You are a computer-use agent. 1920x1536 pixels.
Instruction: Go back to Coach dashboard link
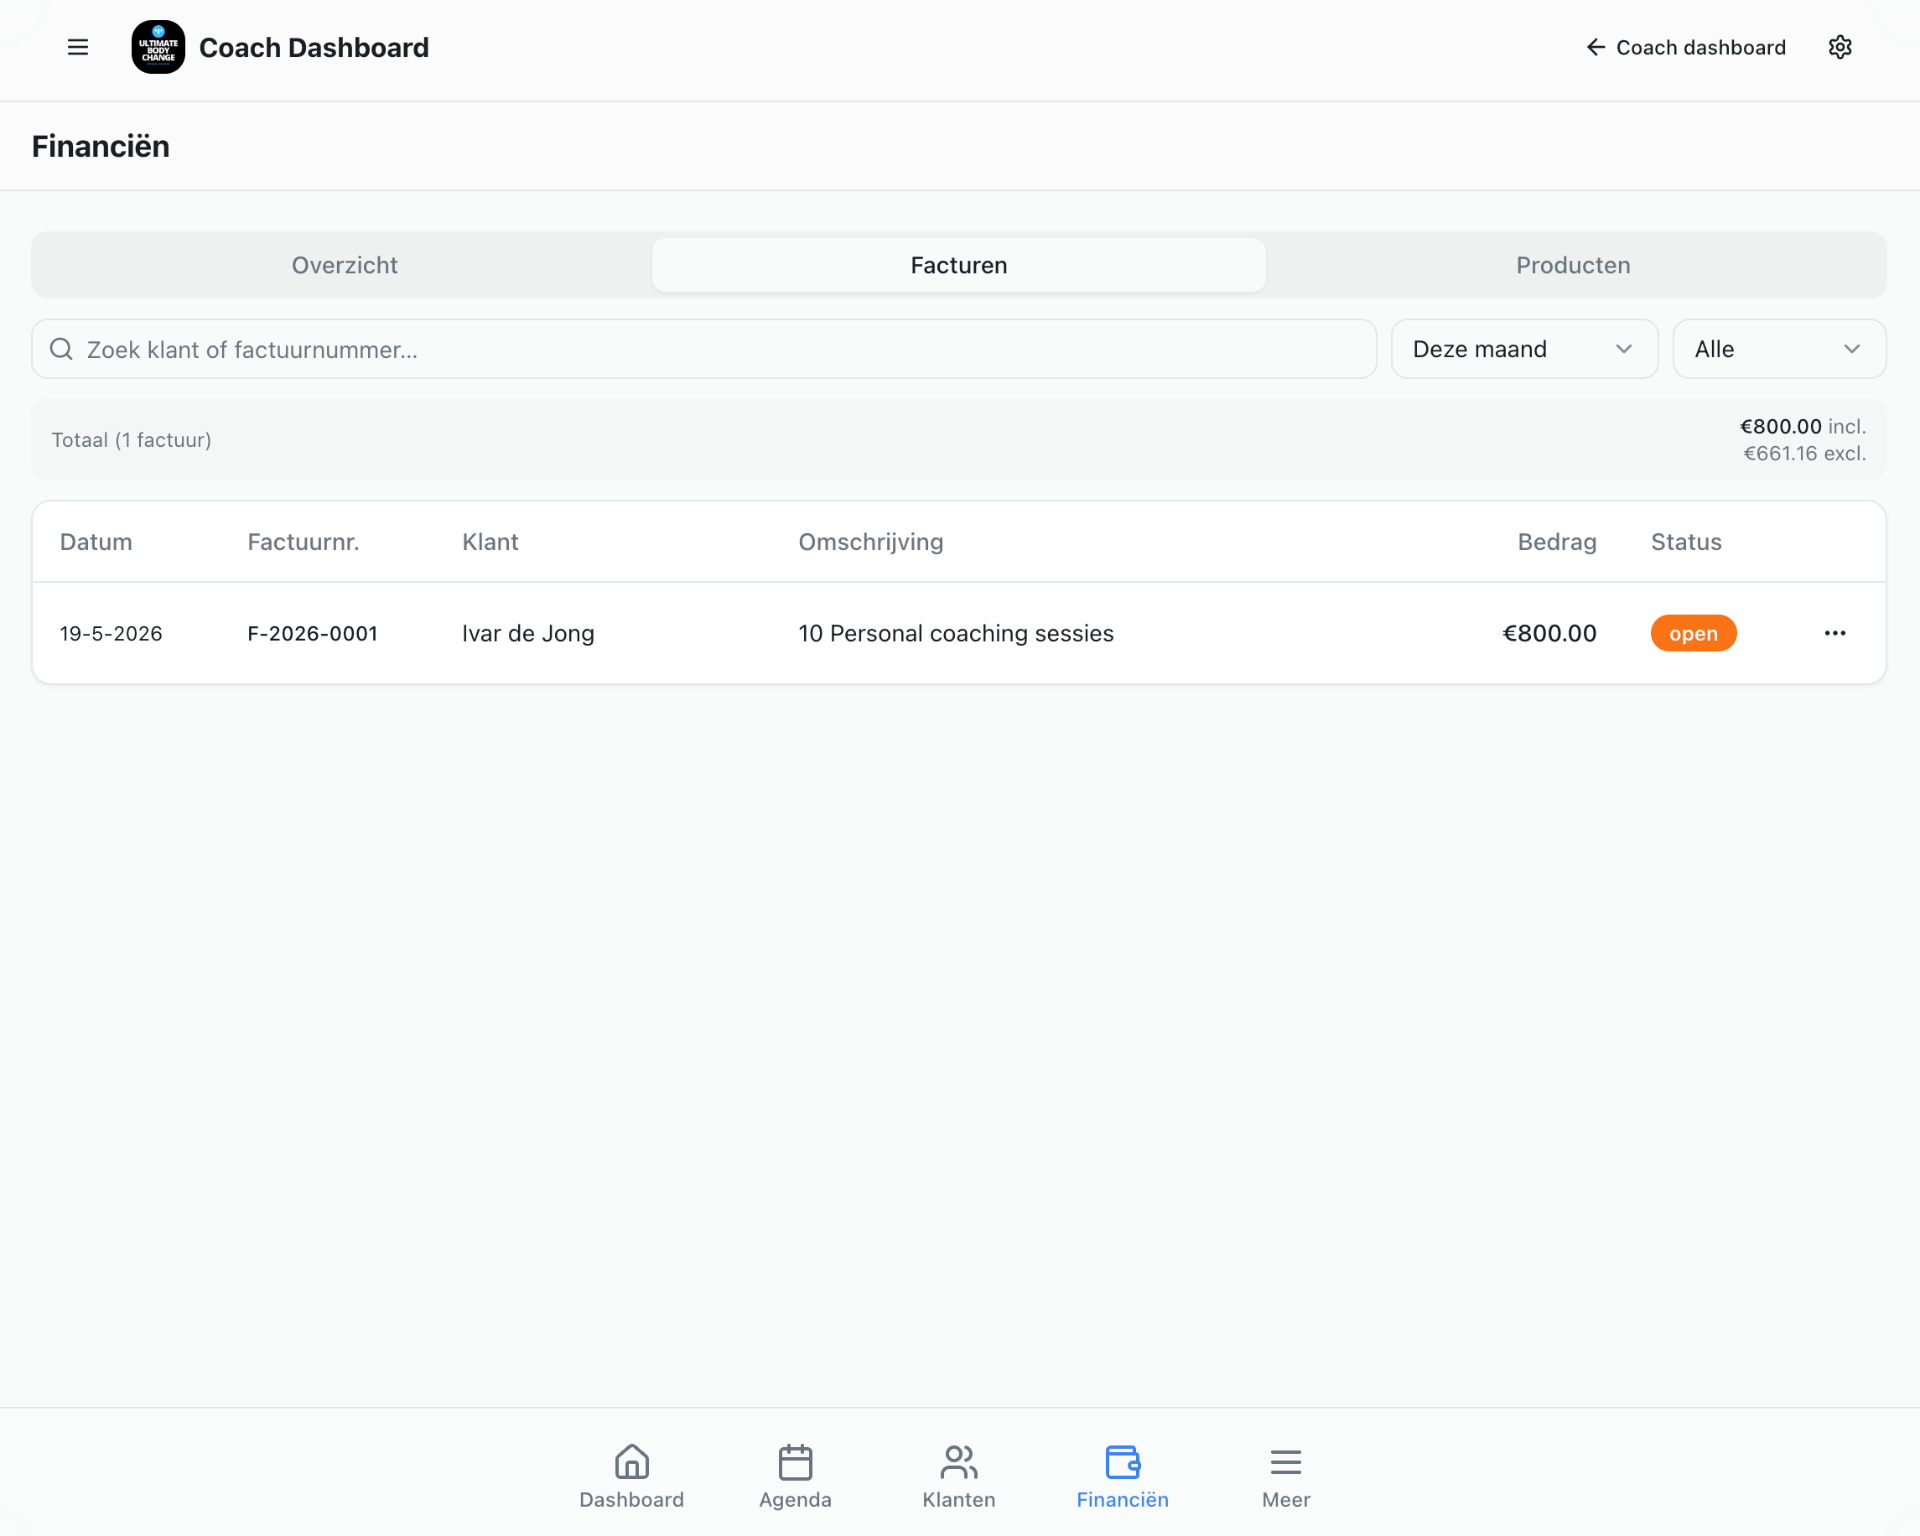coord(1686,47)
